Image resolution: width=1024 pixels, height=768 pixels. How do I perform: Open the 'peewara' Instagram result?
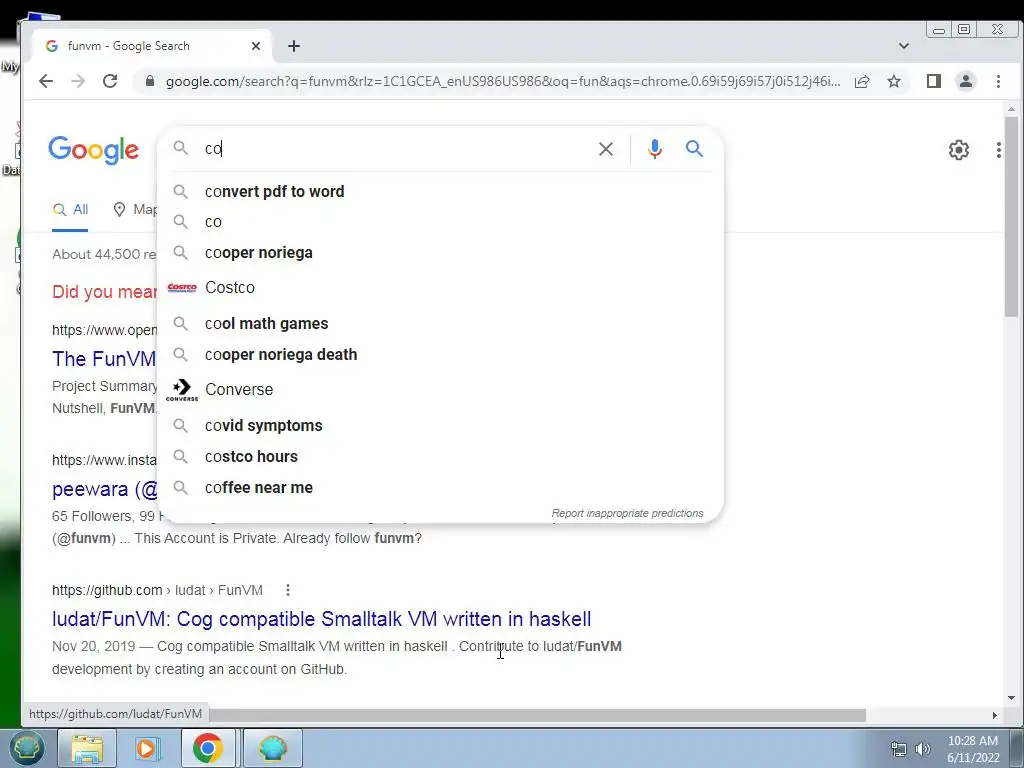pos(105,489)
